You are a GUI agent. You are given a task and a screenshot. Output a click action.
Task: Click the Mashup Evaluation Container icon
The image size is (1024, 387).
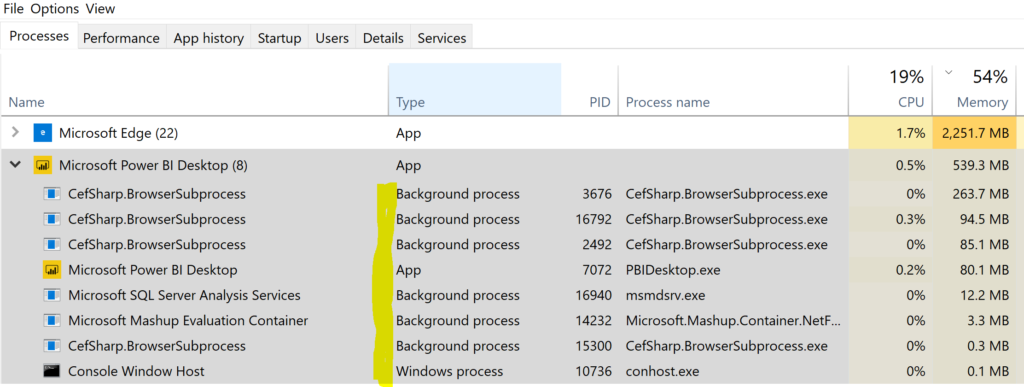point(52,320)
